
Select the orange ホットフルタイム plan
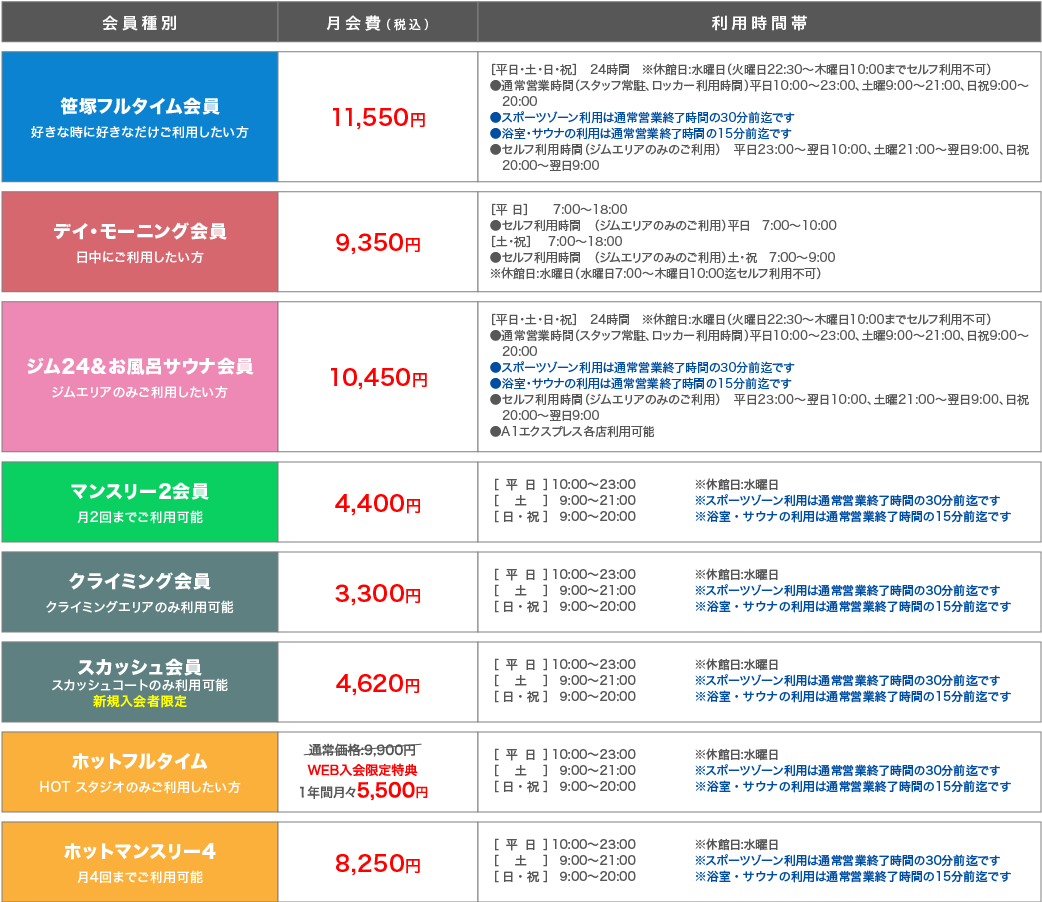coord(139,772)
